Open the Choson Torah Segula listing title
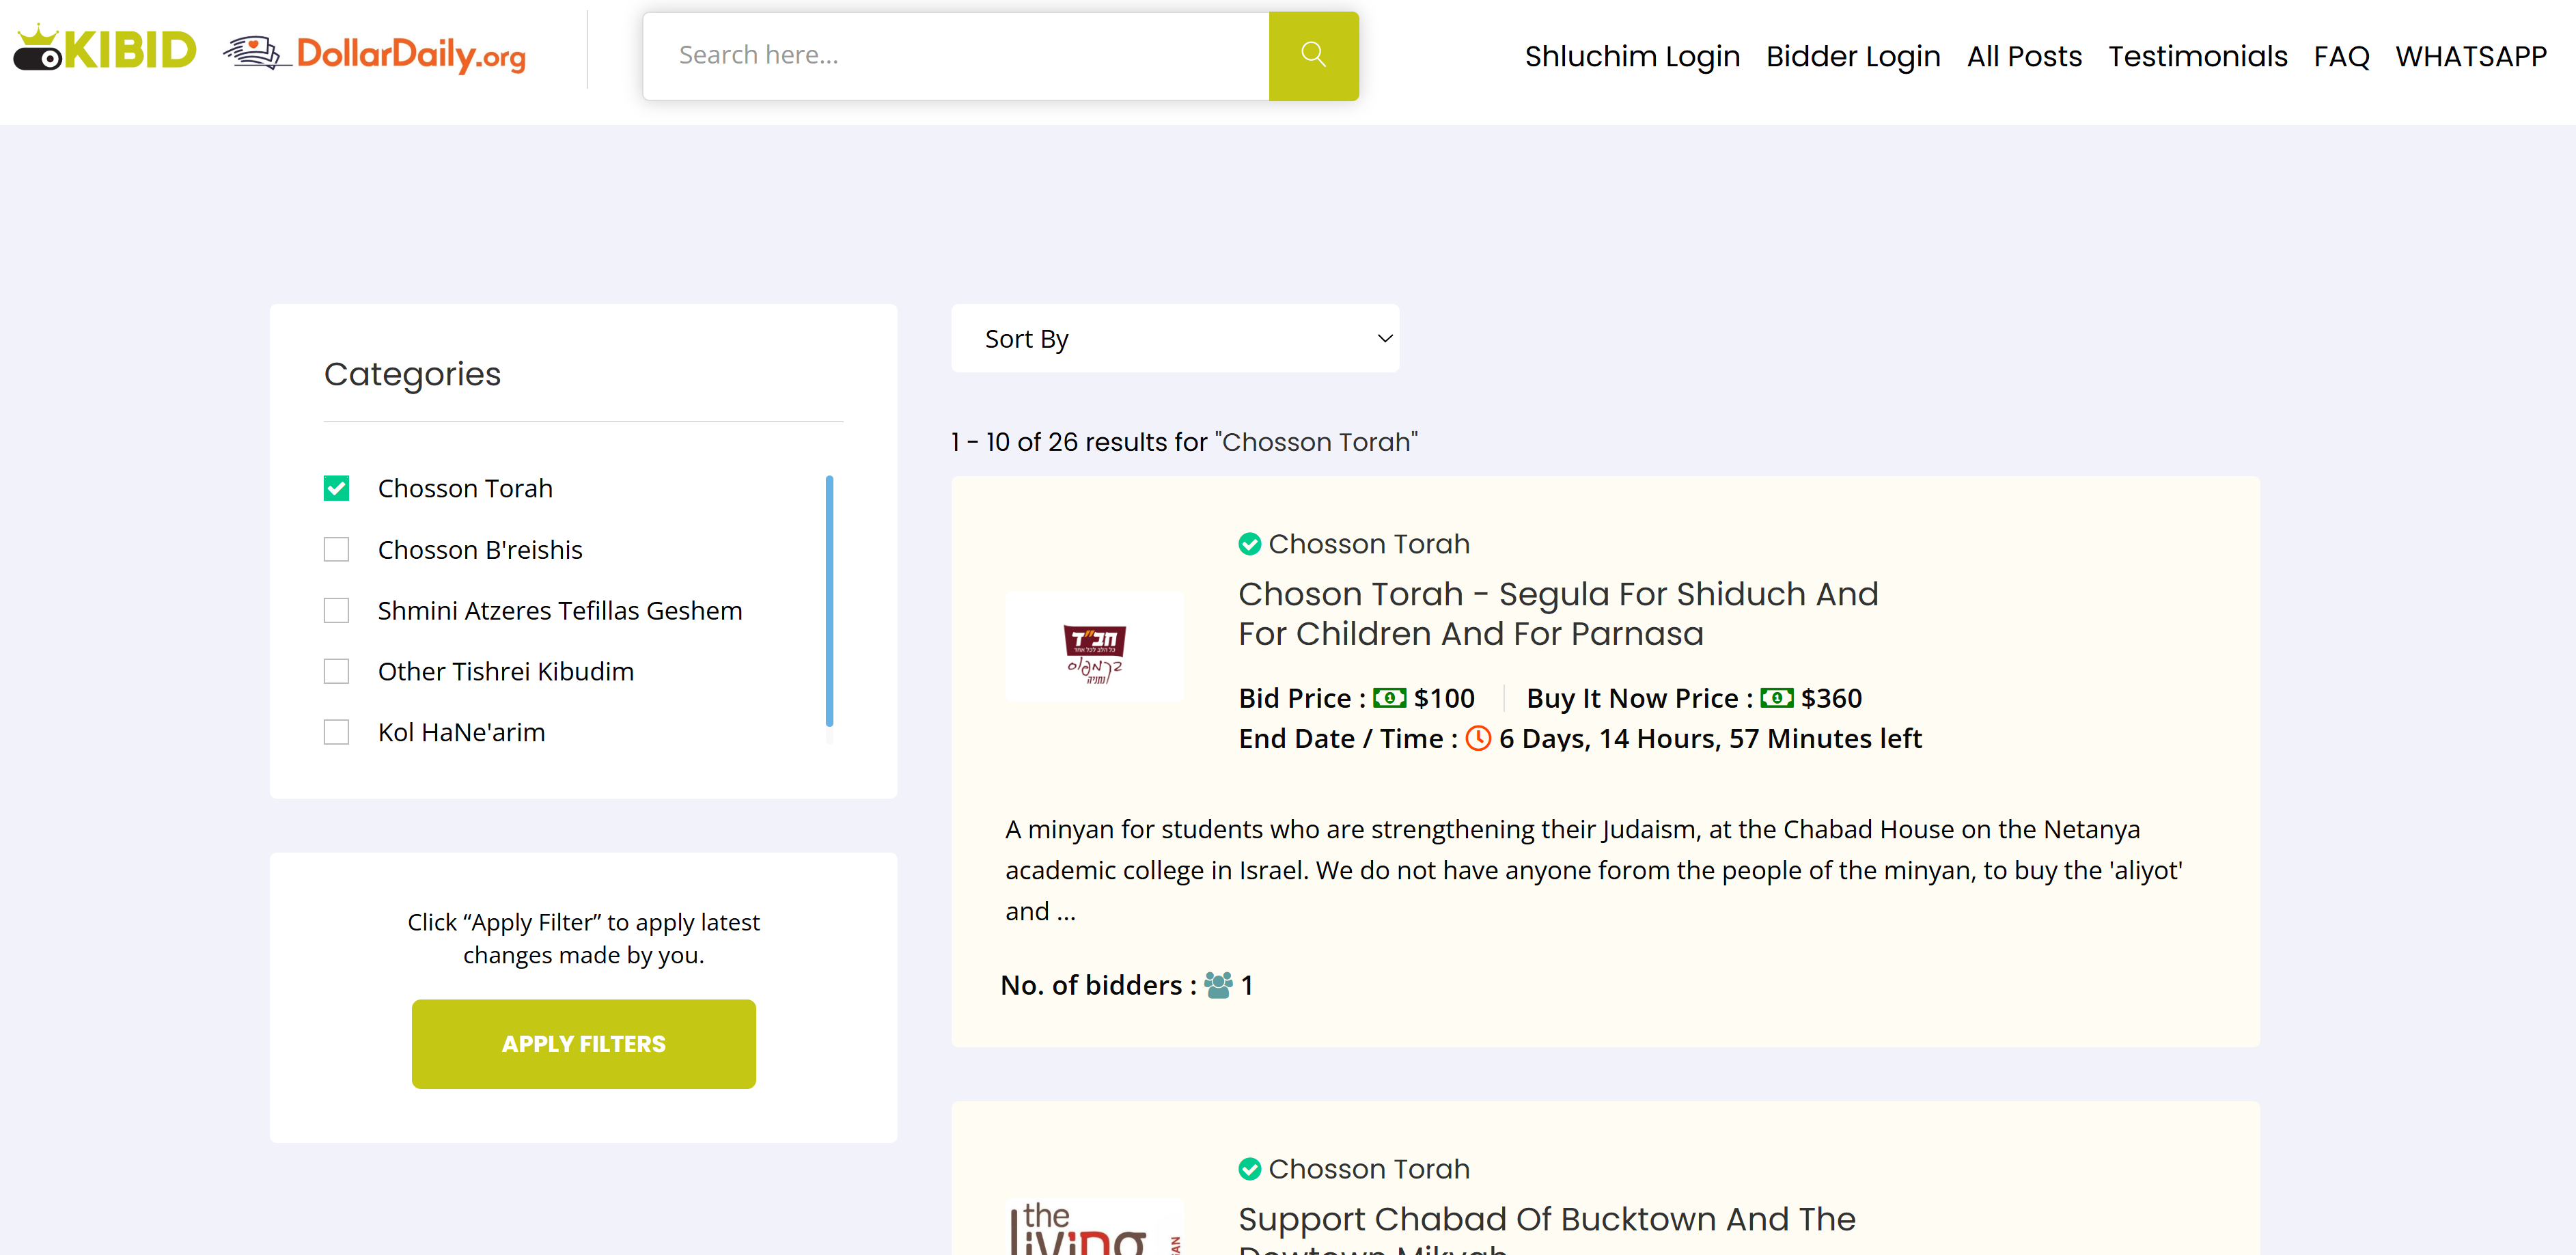2576x1255 pixels. pyautogui.click(x=1557, y=614)
